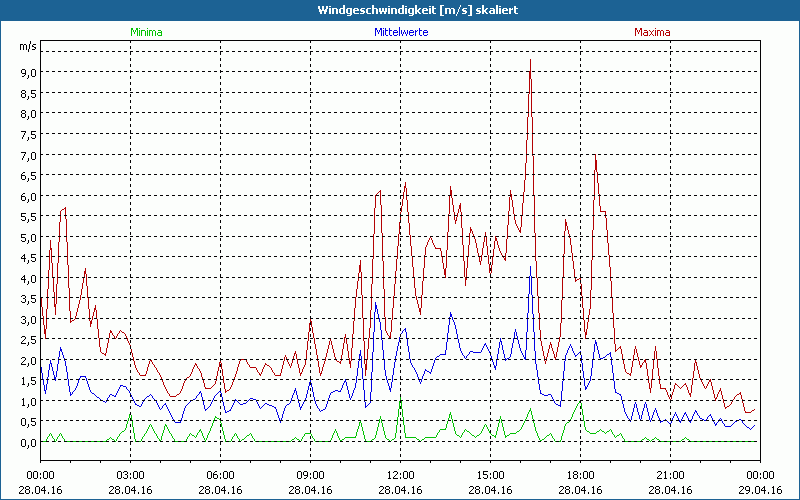Click the 0,0 y-axis value
Screen dimensions: 800x500
28,443
